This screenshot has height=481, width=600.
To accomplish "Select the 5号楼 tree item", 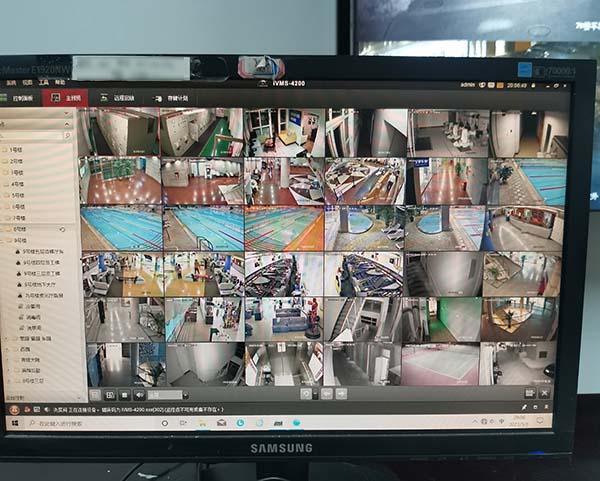I will pyautogui.click(x=17, y=195).
